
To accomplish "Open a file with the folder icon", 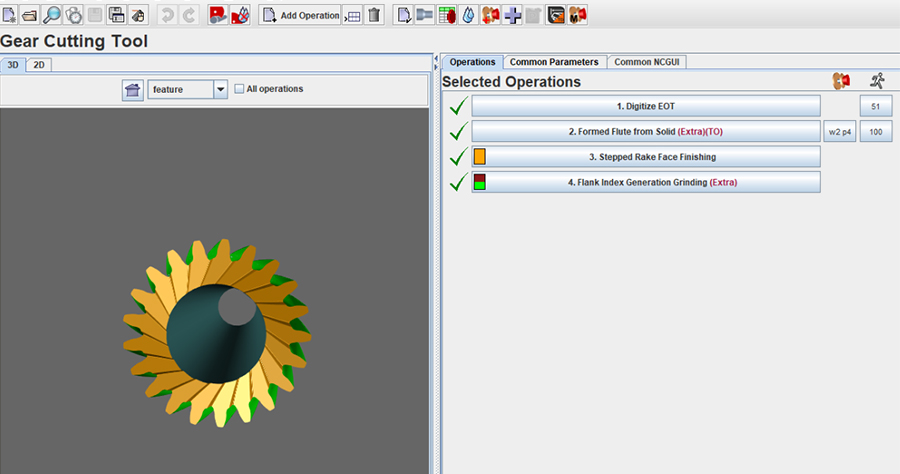I will 30,15.
